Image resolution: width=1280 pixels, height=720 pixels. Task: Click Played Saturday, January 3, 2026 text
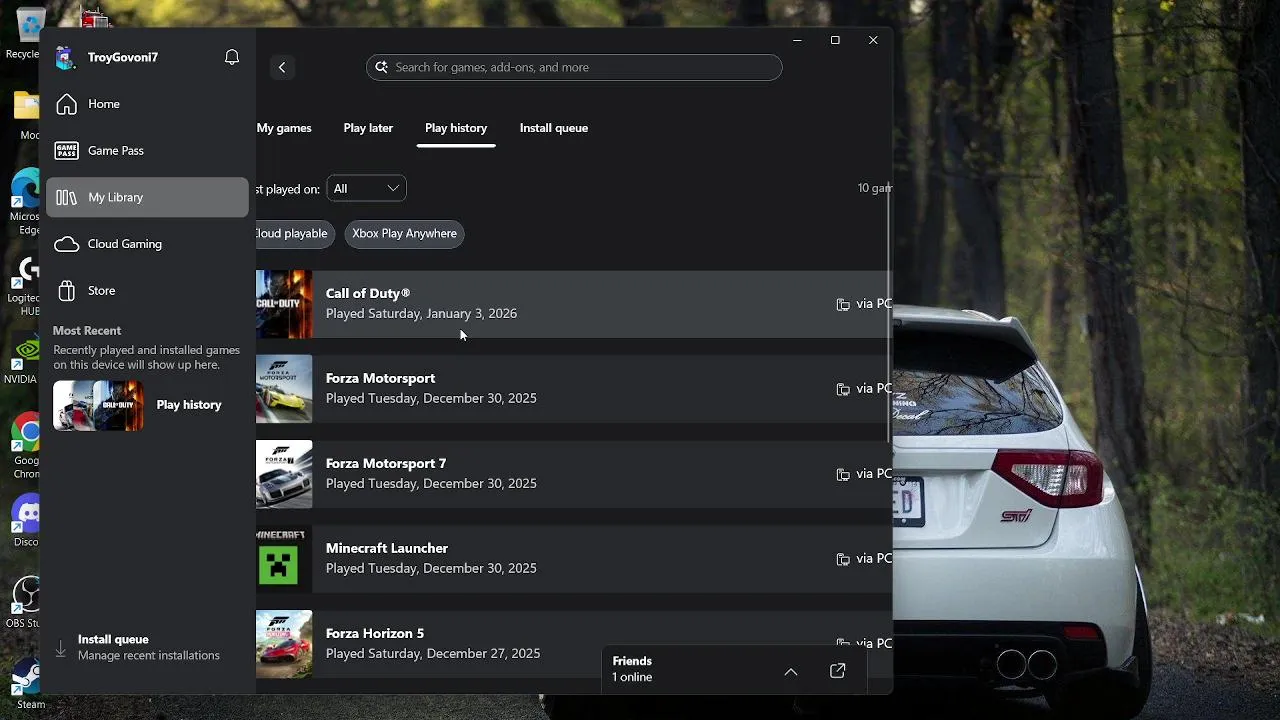point(421,313)
